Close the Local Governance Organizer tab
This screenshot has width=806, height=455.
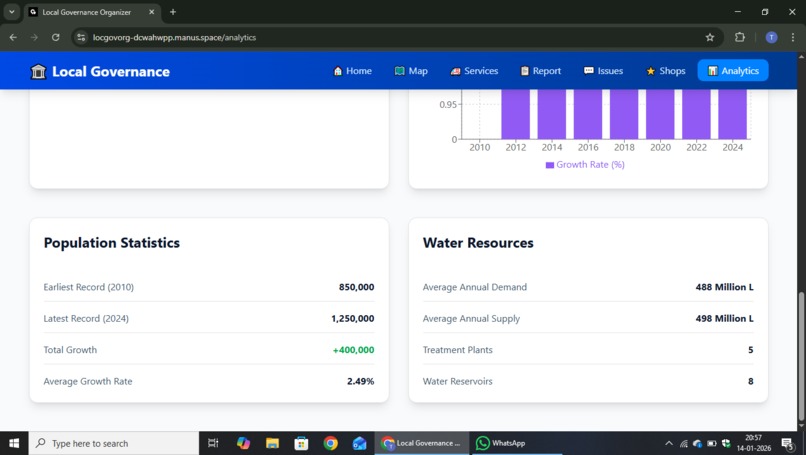click(152, 12)
